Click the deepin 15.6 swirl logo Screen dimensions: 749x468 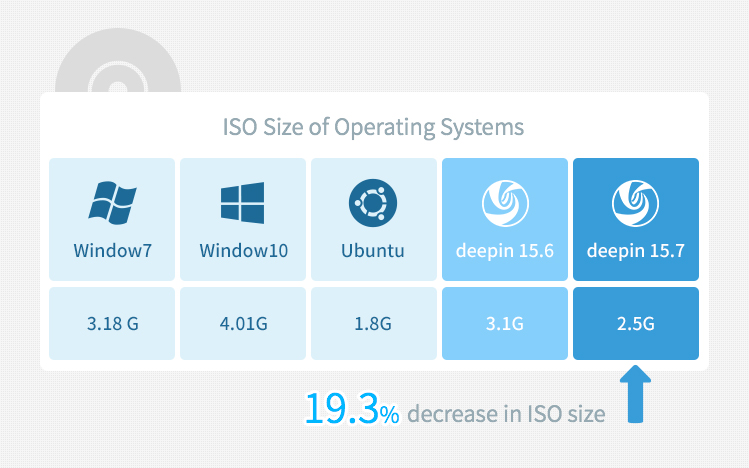(x=505, y=203)
